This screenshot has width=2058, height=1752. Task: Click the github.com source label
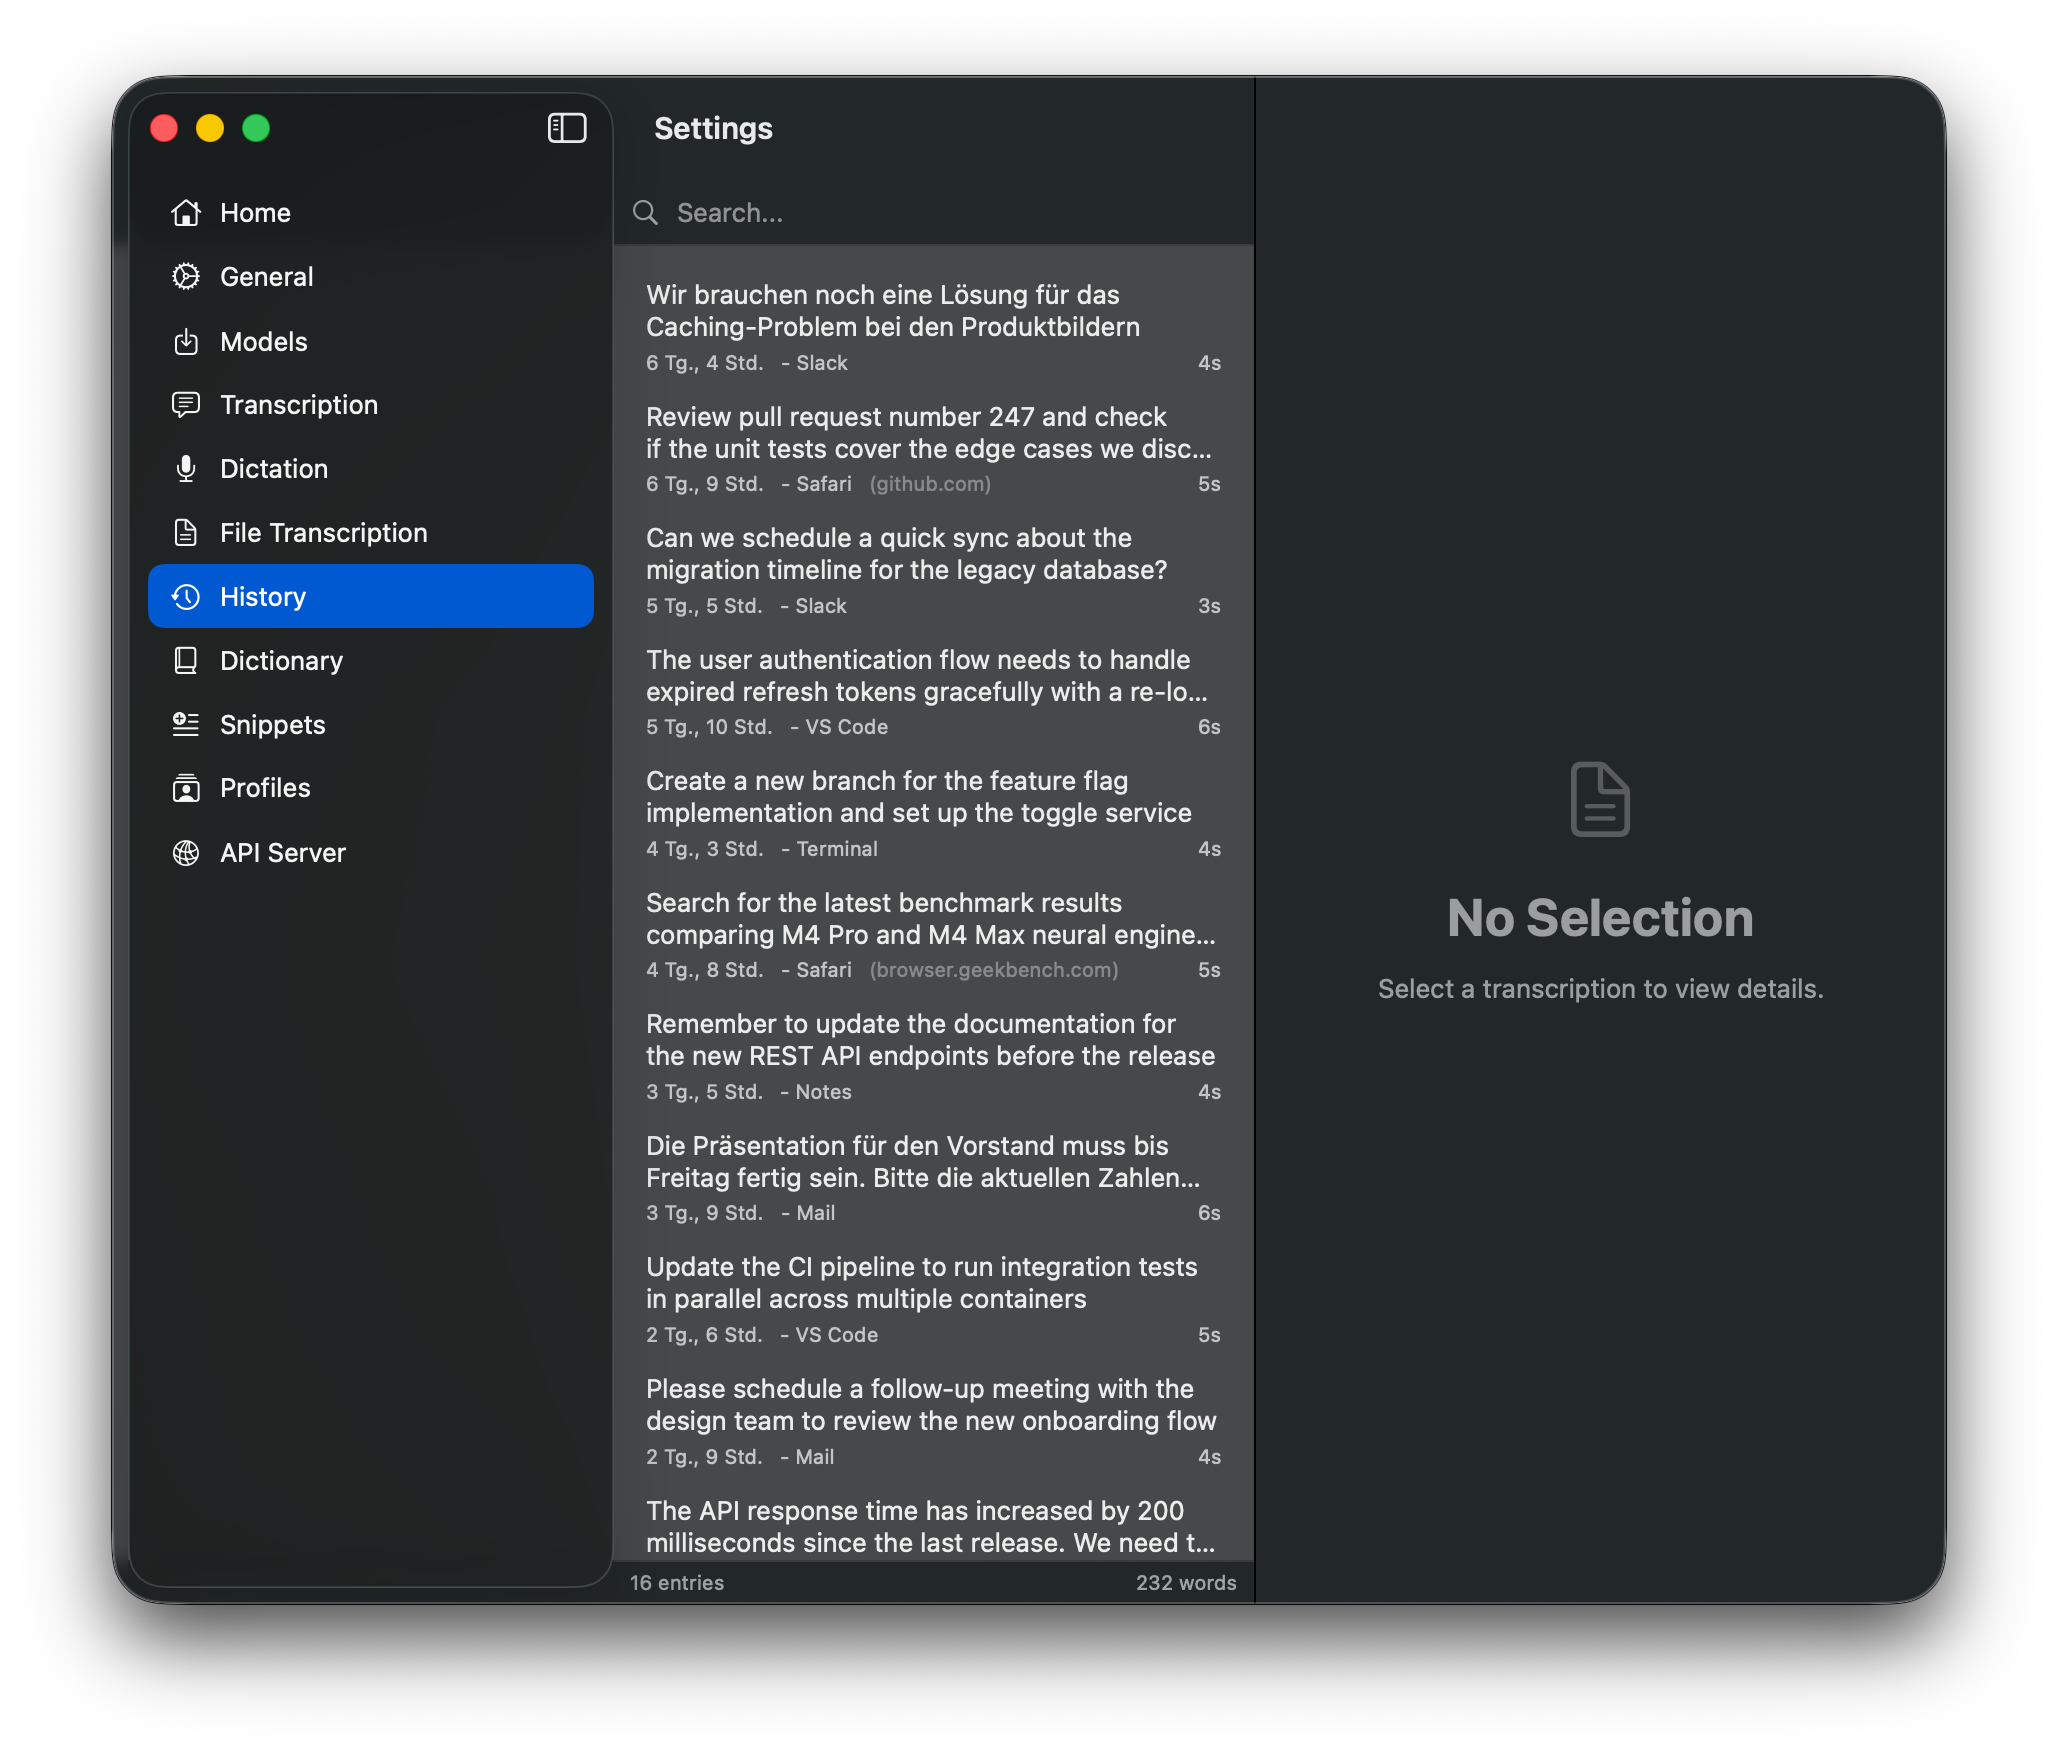(x=930, y=483)
